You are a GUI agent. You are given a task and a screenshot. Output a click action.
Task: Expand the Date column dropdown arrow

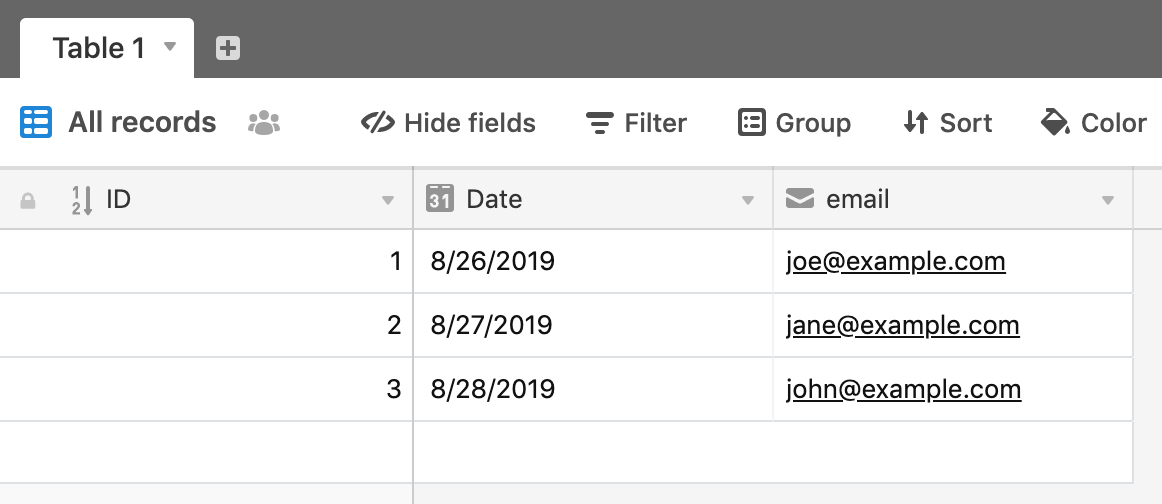click(748, 200)
